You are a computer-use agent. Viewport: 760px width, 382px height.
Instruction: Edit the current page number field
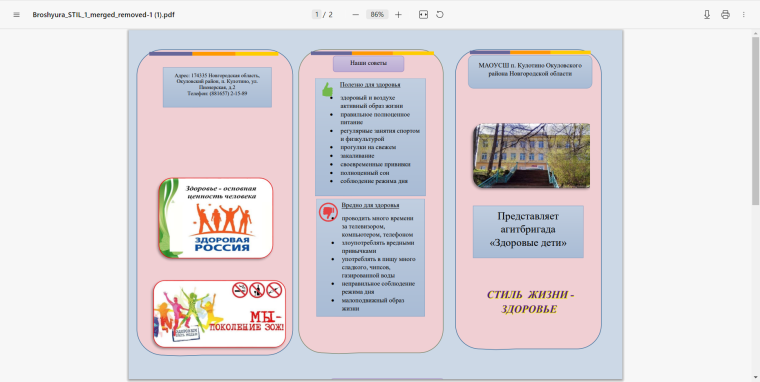tap(317, 15)
